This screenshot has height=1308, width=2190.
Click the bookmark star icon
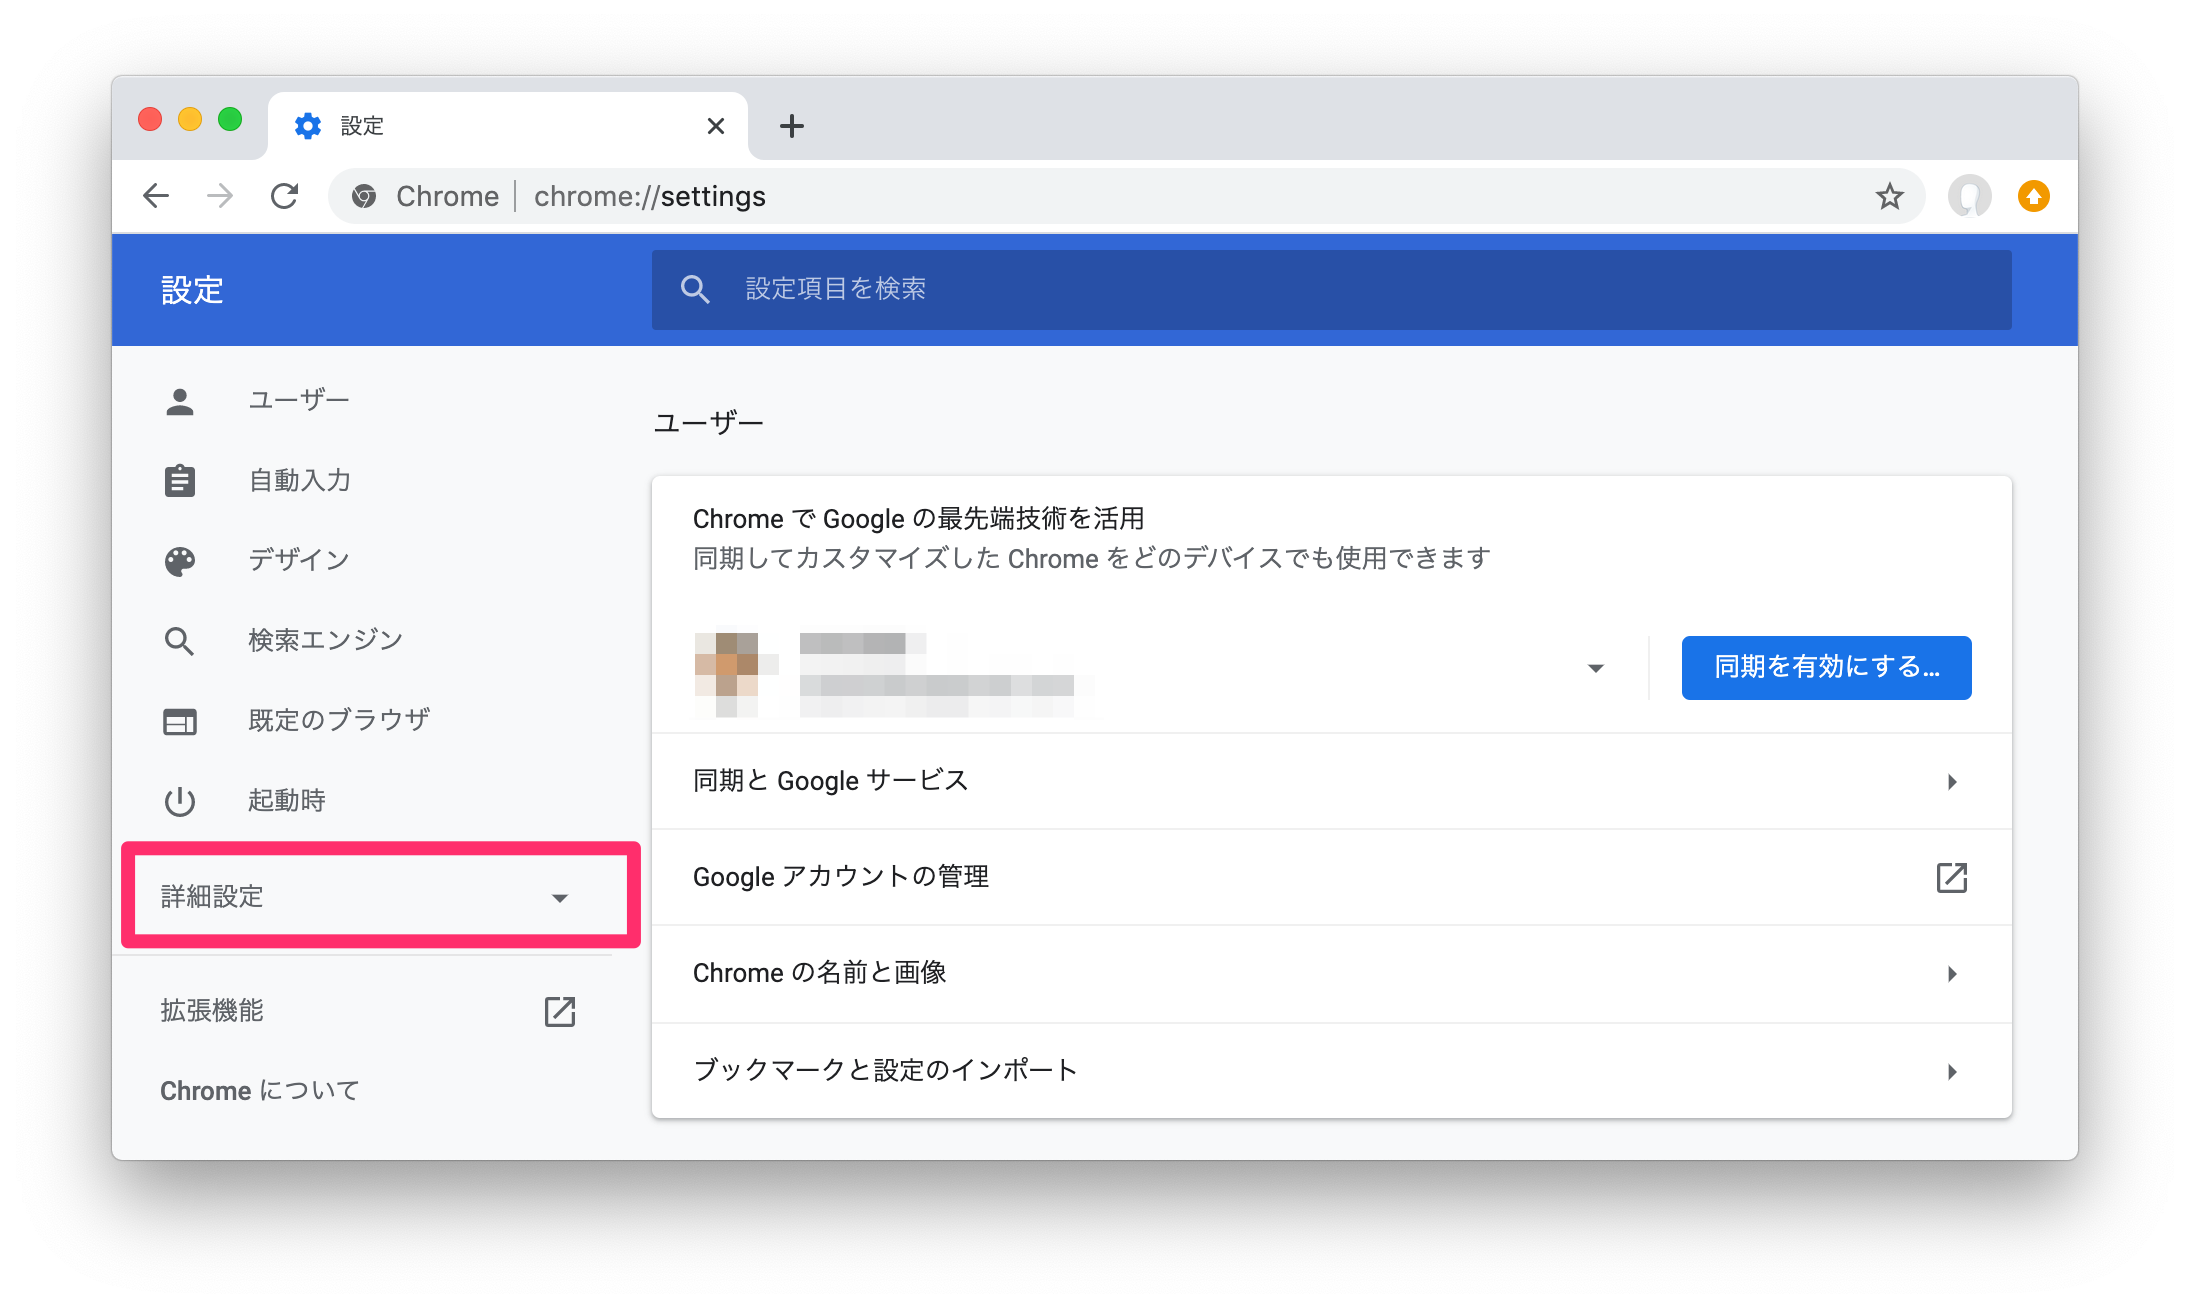(x=1893, y=196)
